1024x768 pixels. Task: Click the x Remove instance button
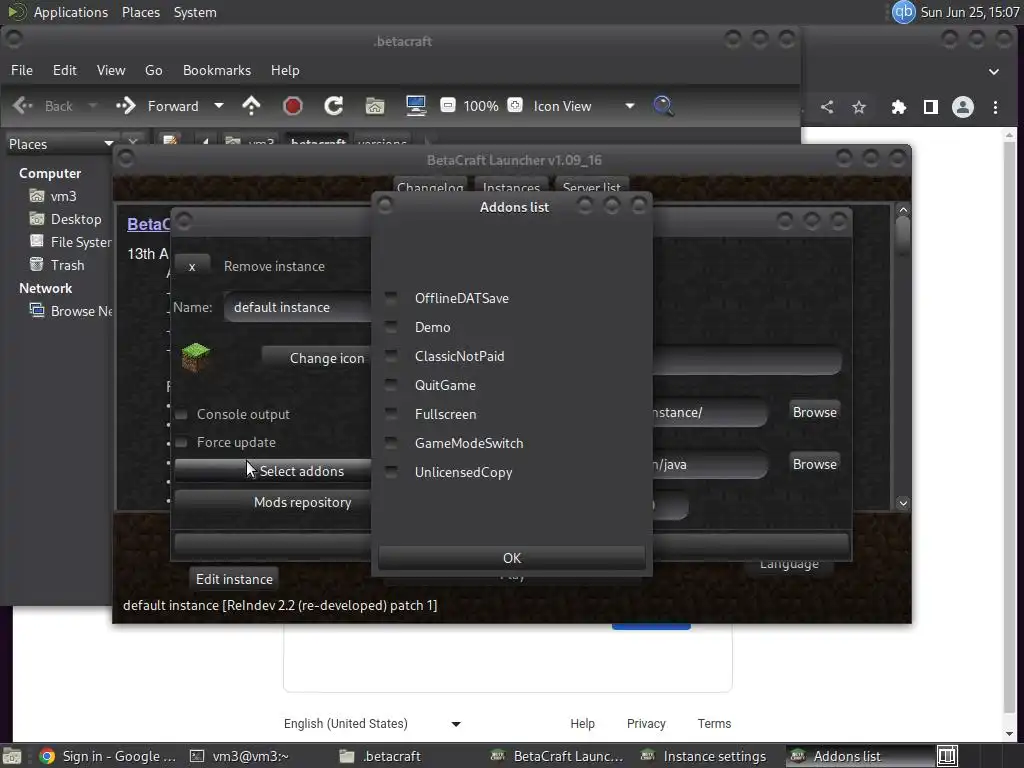[192, 266]
